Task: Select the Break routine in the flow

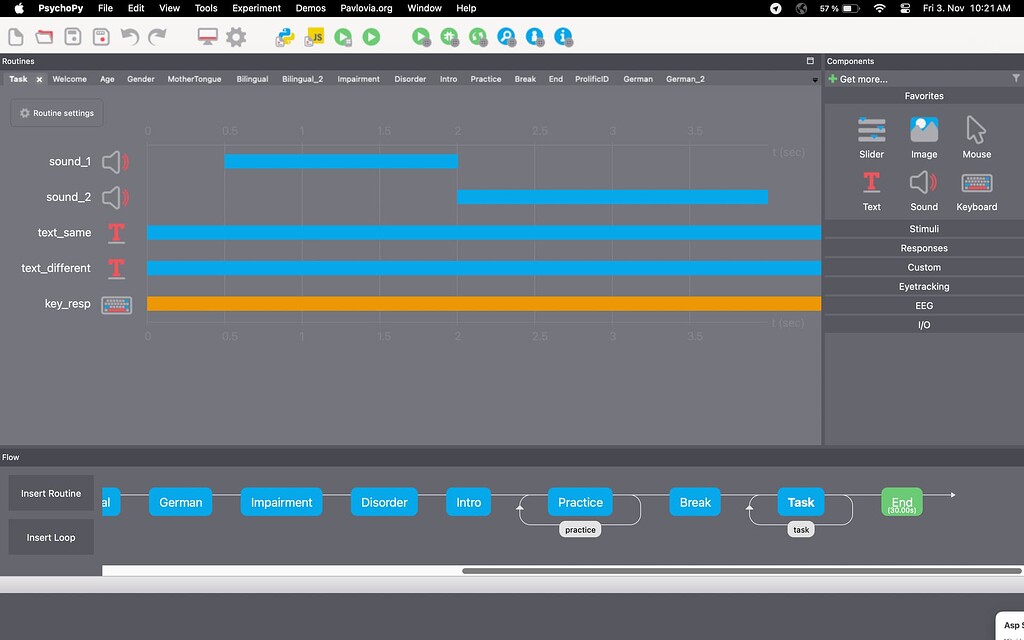Action: [694, 502]
